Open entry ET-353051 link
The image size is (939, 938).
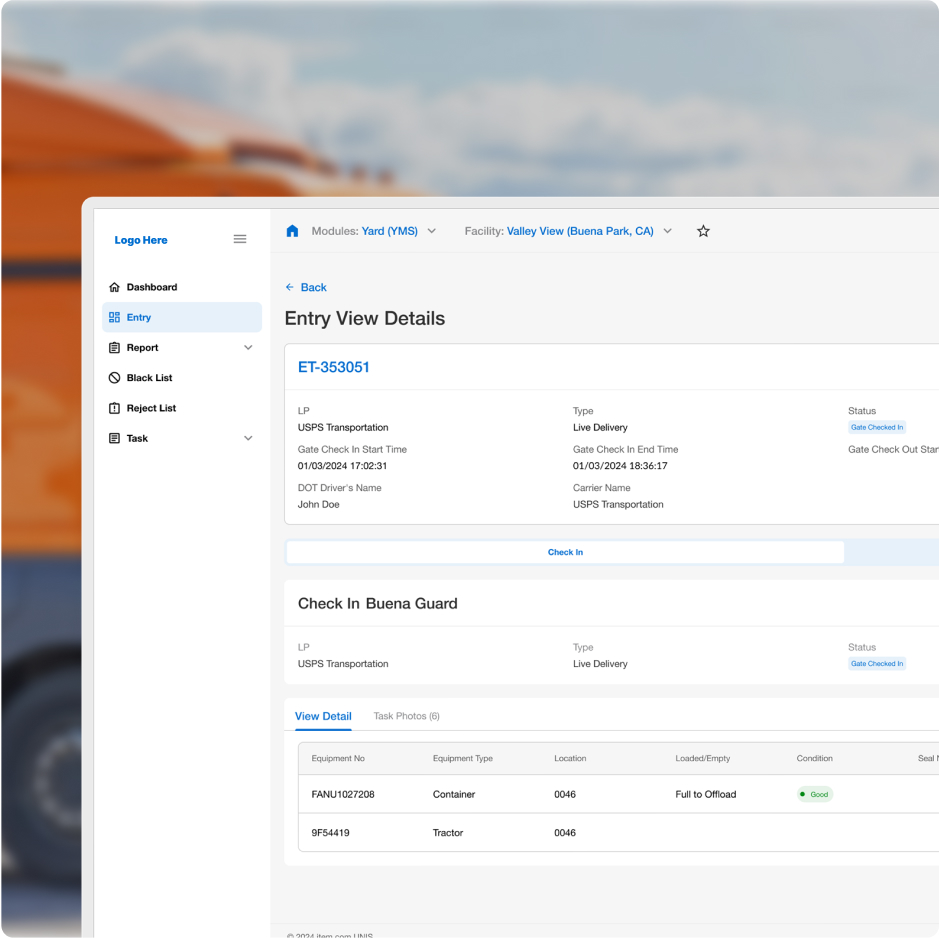click(334, 367)
